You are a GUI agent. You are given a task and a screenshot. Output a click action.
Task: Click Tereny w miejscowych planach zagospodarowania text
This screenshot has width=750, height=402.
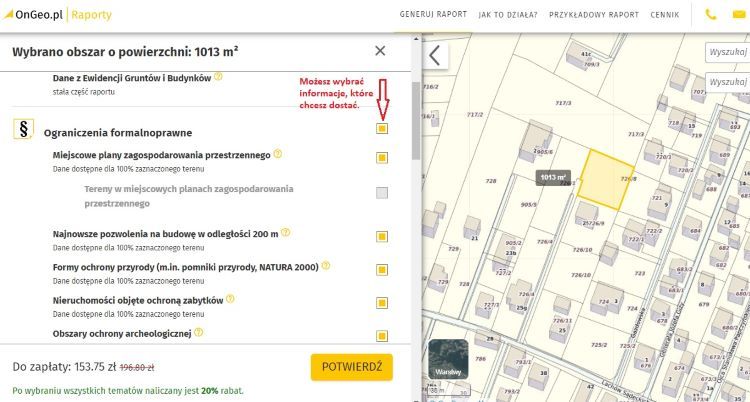[189, 196]
